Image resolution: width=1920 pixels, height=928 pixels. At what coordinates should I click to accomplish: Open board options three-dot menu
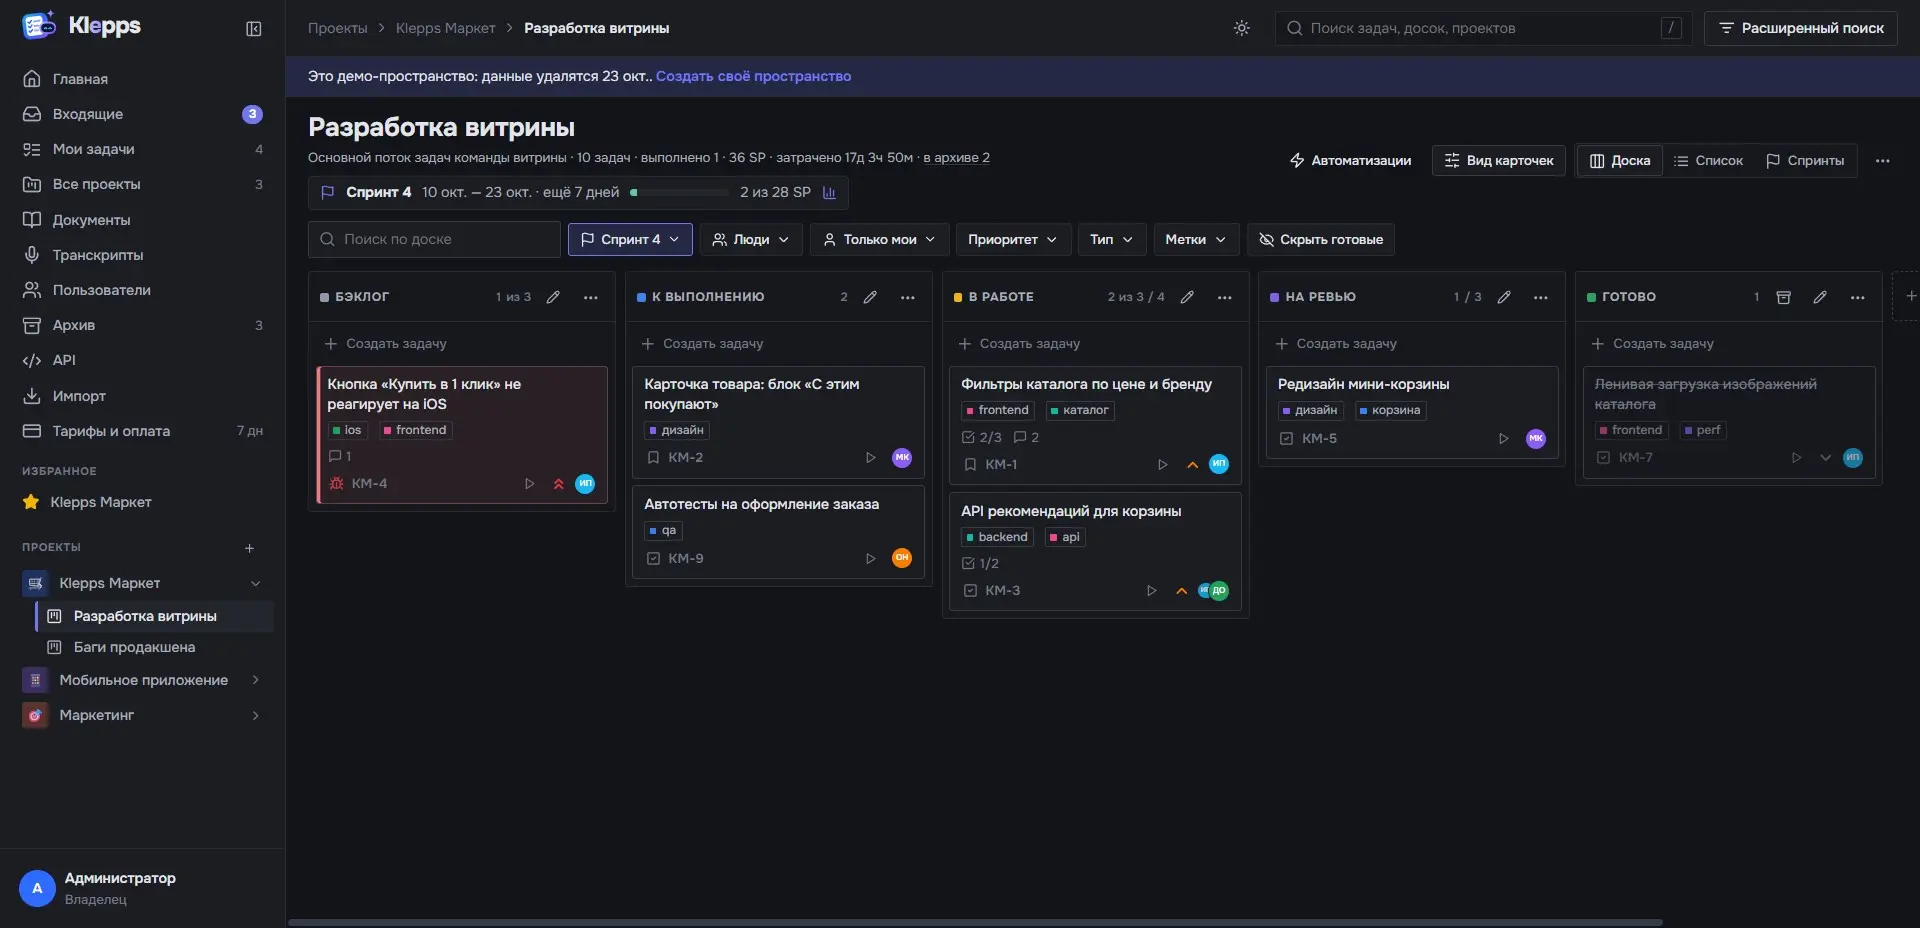point(1882,161)
